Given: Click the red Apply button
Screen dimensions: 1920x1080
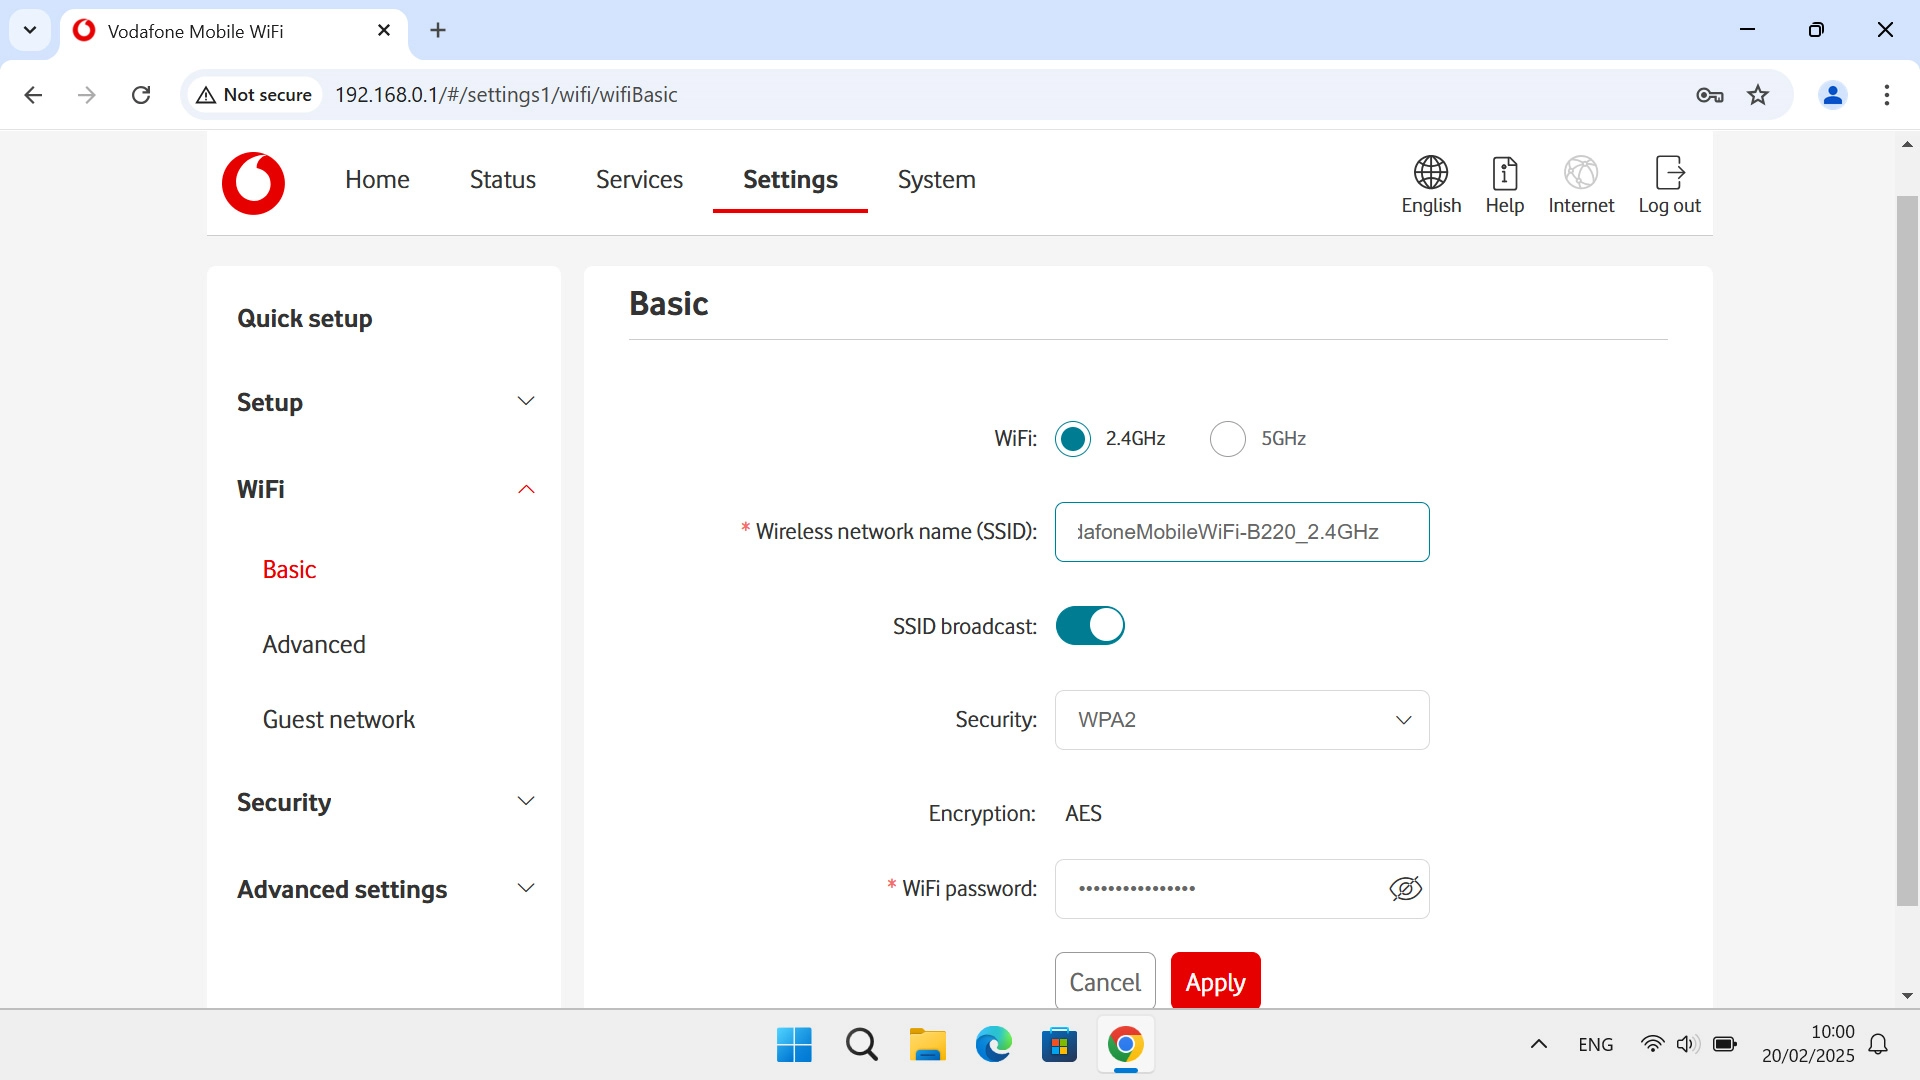Looking at the screenshot, I should pyautogui.click(x=1215, y=982).
